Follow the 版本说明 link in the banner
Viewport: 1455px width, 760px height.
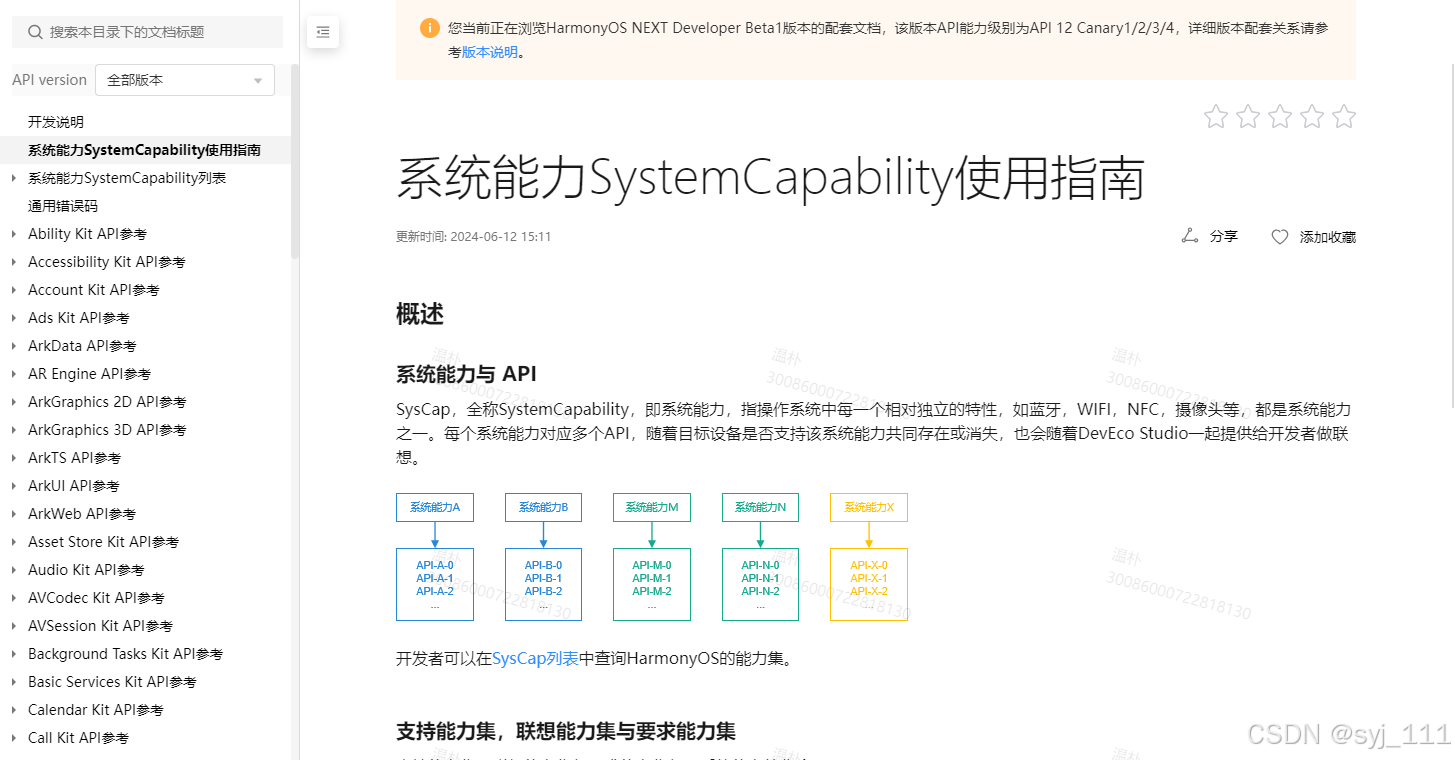click(x=490, y=52)
